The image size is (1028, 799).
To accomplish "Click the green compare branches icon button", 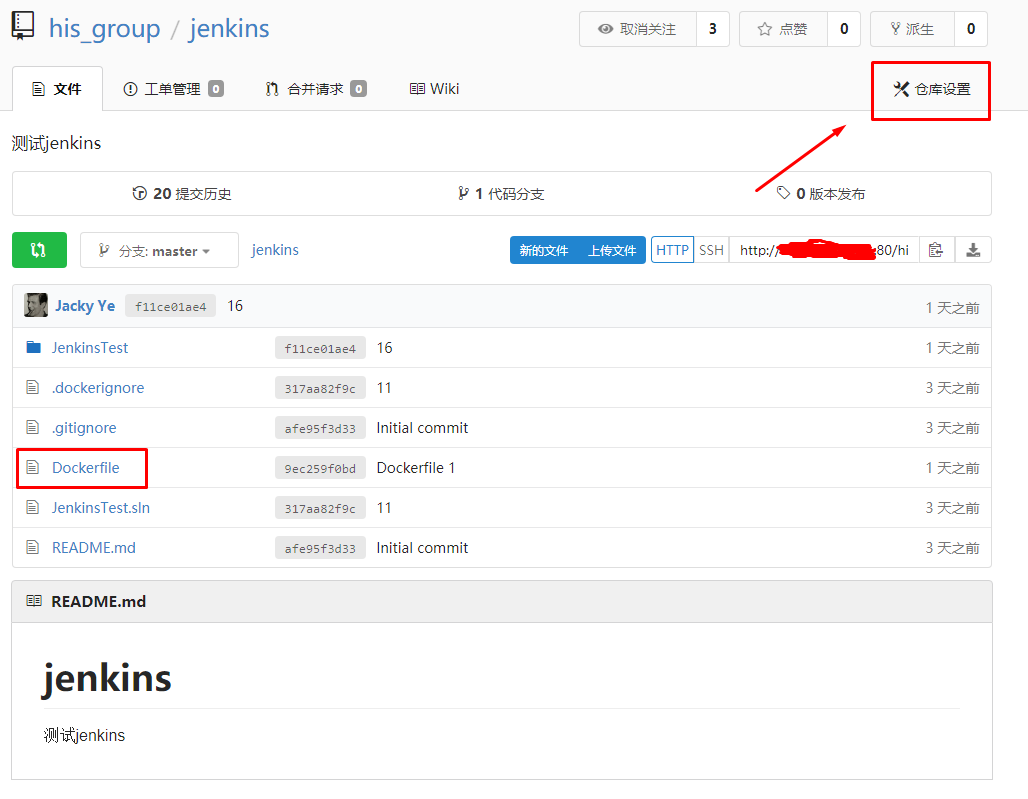I will click(39, 250).
